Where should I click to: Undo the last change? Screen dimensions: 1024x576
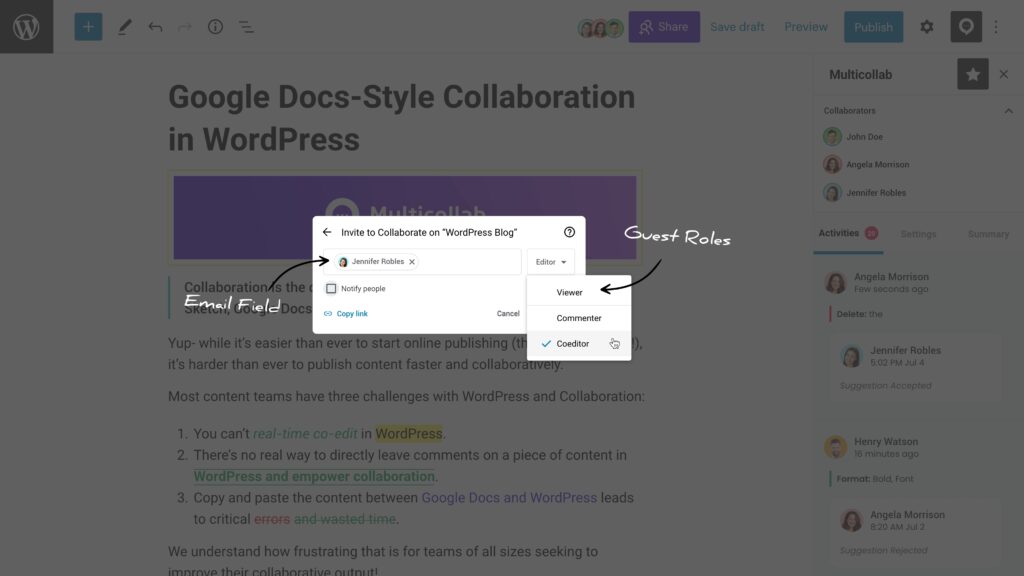click(155, 27)
